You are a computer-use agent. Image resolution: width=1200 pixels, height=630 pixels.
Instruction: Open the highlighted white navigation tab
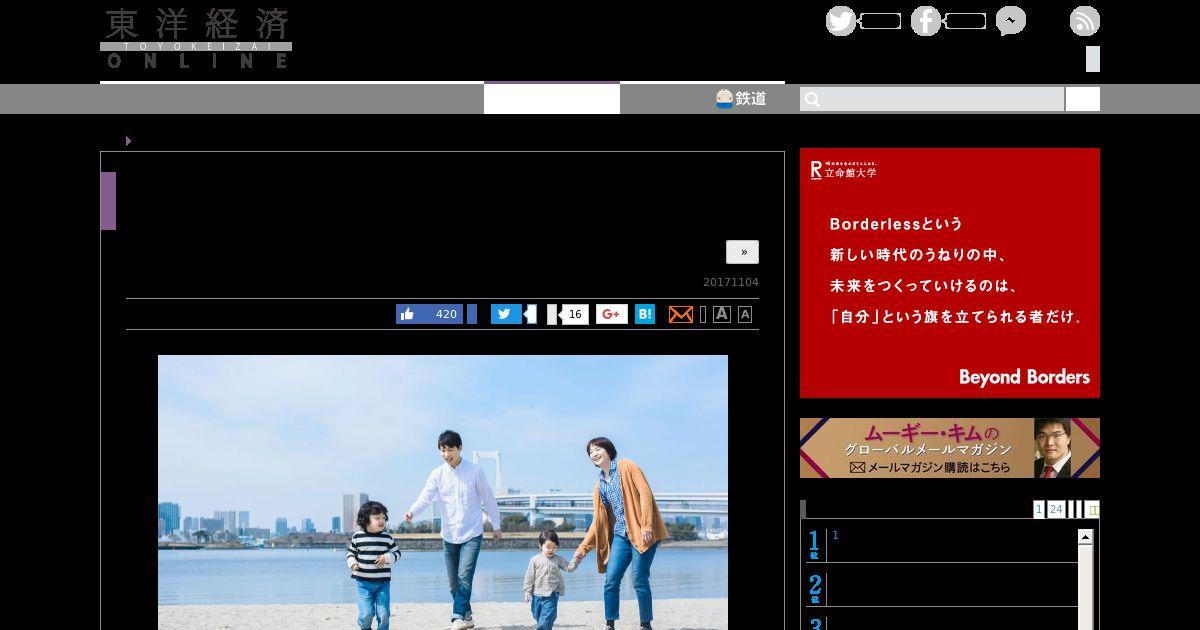tap(552, 98)
